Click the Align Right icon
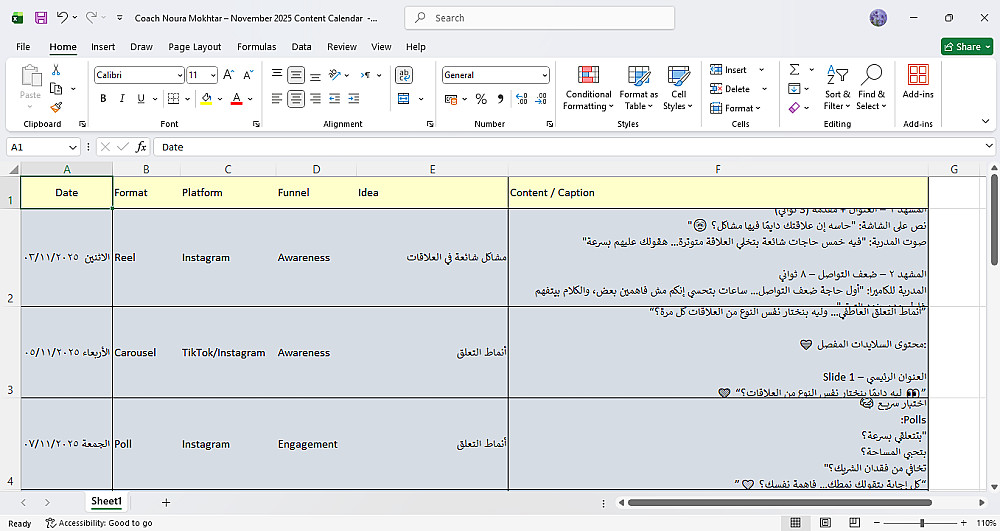 click(x=315, y=98)
